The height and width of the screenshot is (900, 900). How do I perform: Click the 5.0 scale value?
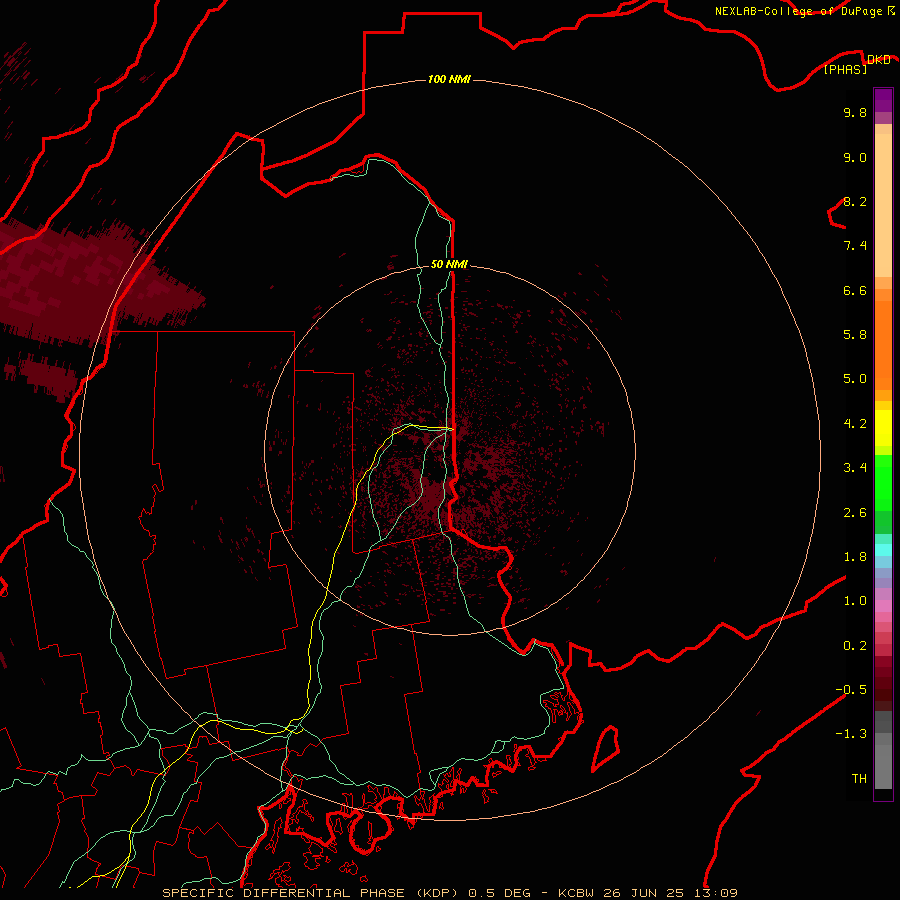pyautogui.click(x=855, y=379)
